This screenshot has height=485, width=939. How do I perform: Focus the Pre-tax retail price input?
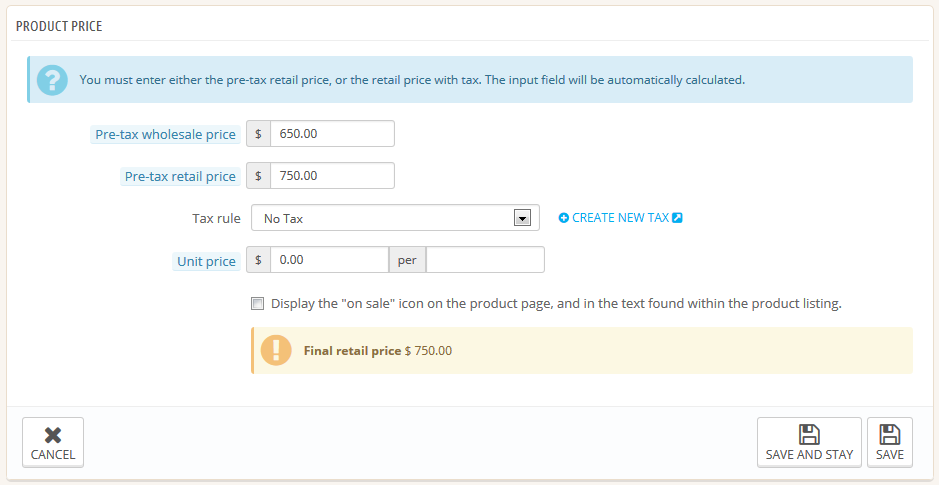332,176
